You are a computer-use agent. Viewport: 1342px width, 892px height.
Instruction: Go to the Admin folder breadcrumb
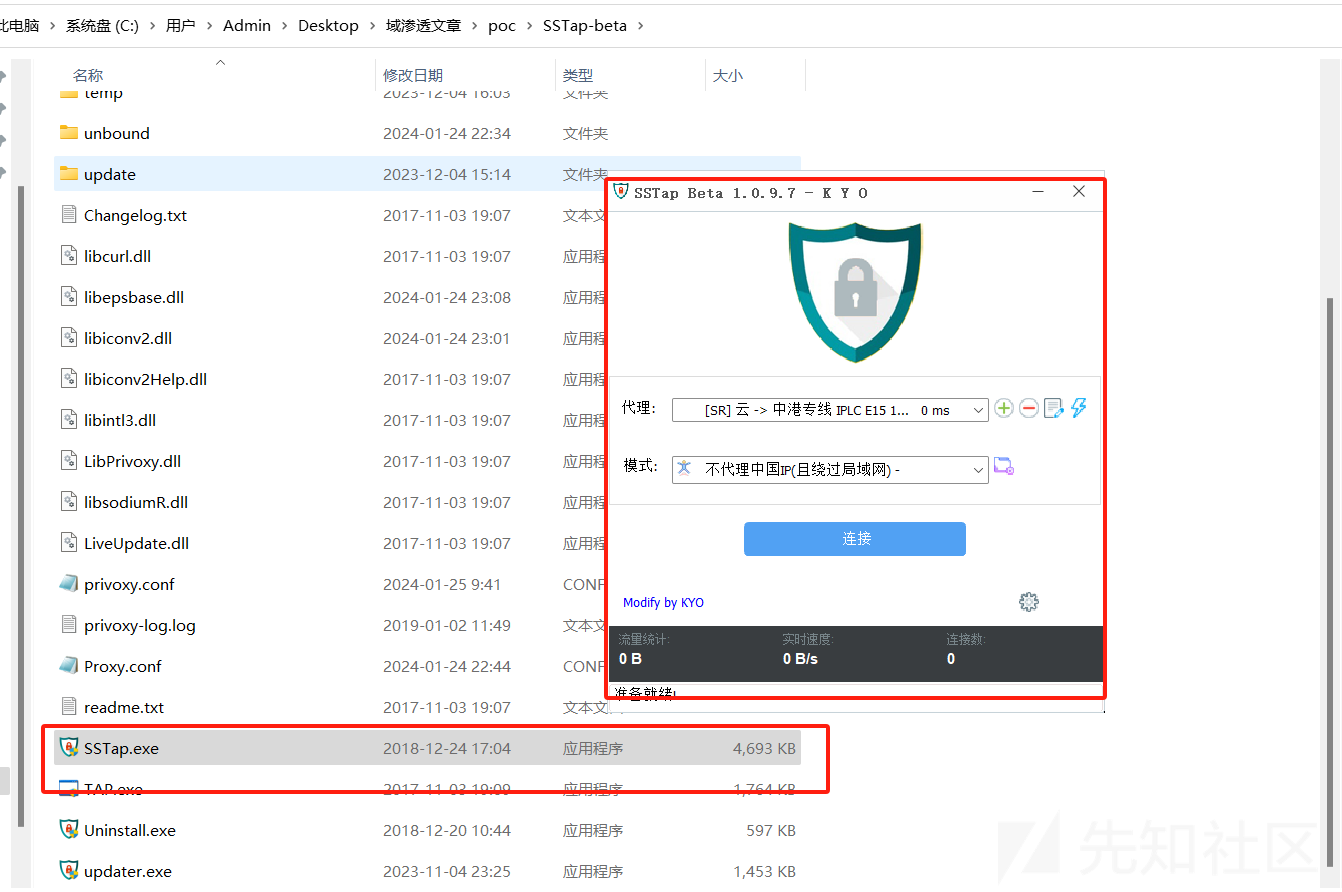pyautogui.click(x=247, y=26)
